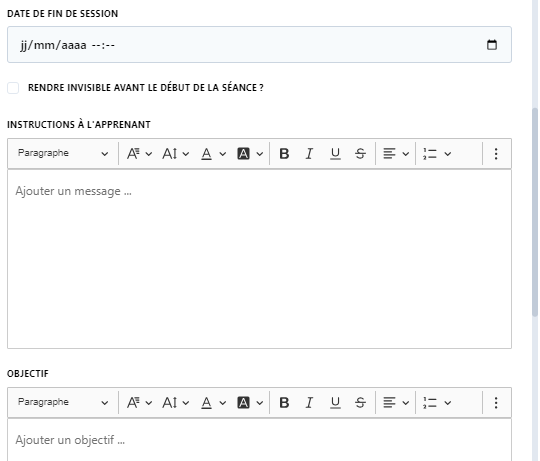Apply Strikethrough in Instructions editor toolbar
Viewport: 540px width, 461px height.
coord(360,154)
